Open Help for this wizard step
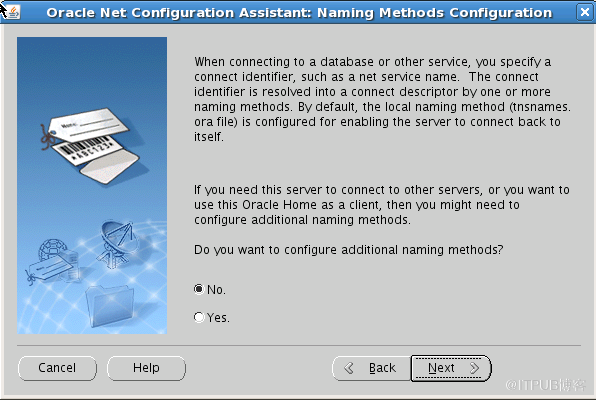Viewport: 596px width, 400px height. pos(146,368)
